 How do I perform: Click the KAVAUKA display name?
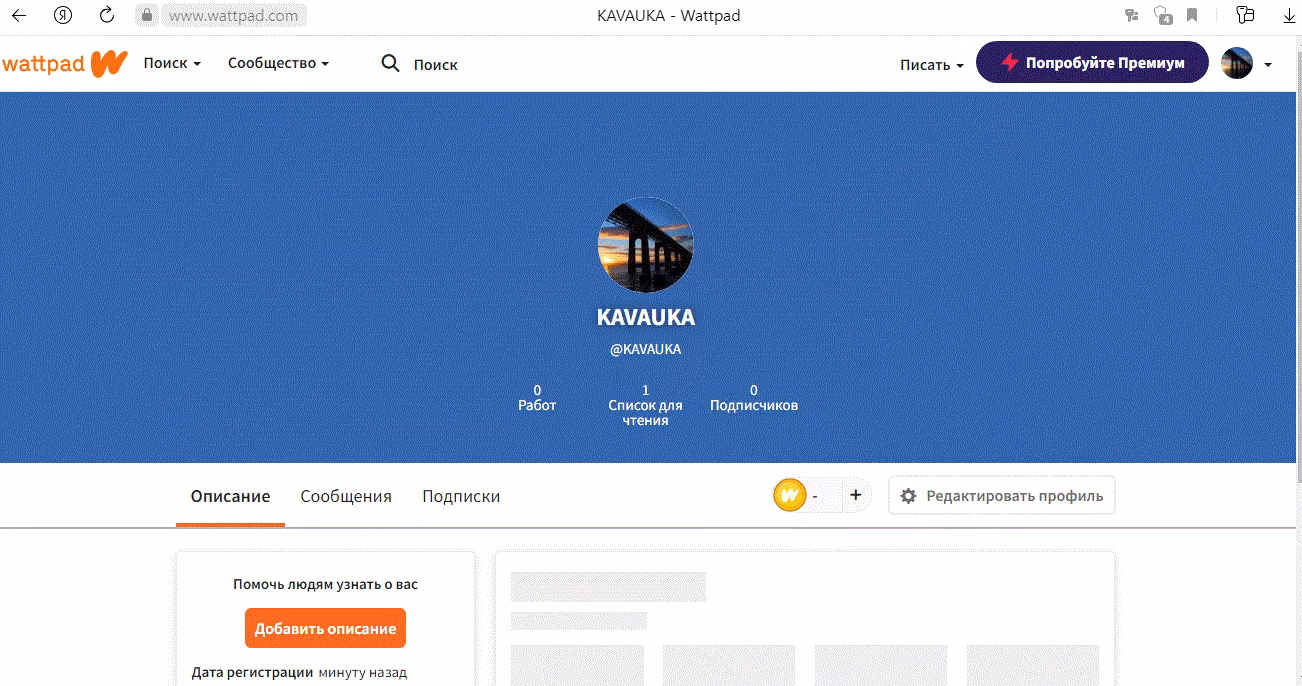click(x=645, y=317)
